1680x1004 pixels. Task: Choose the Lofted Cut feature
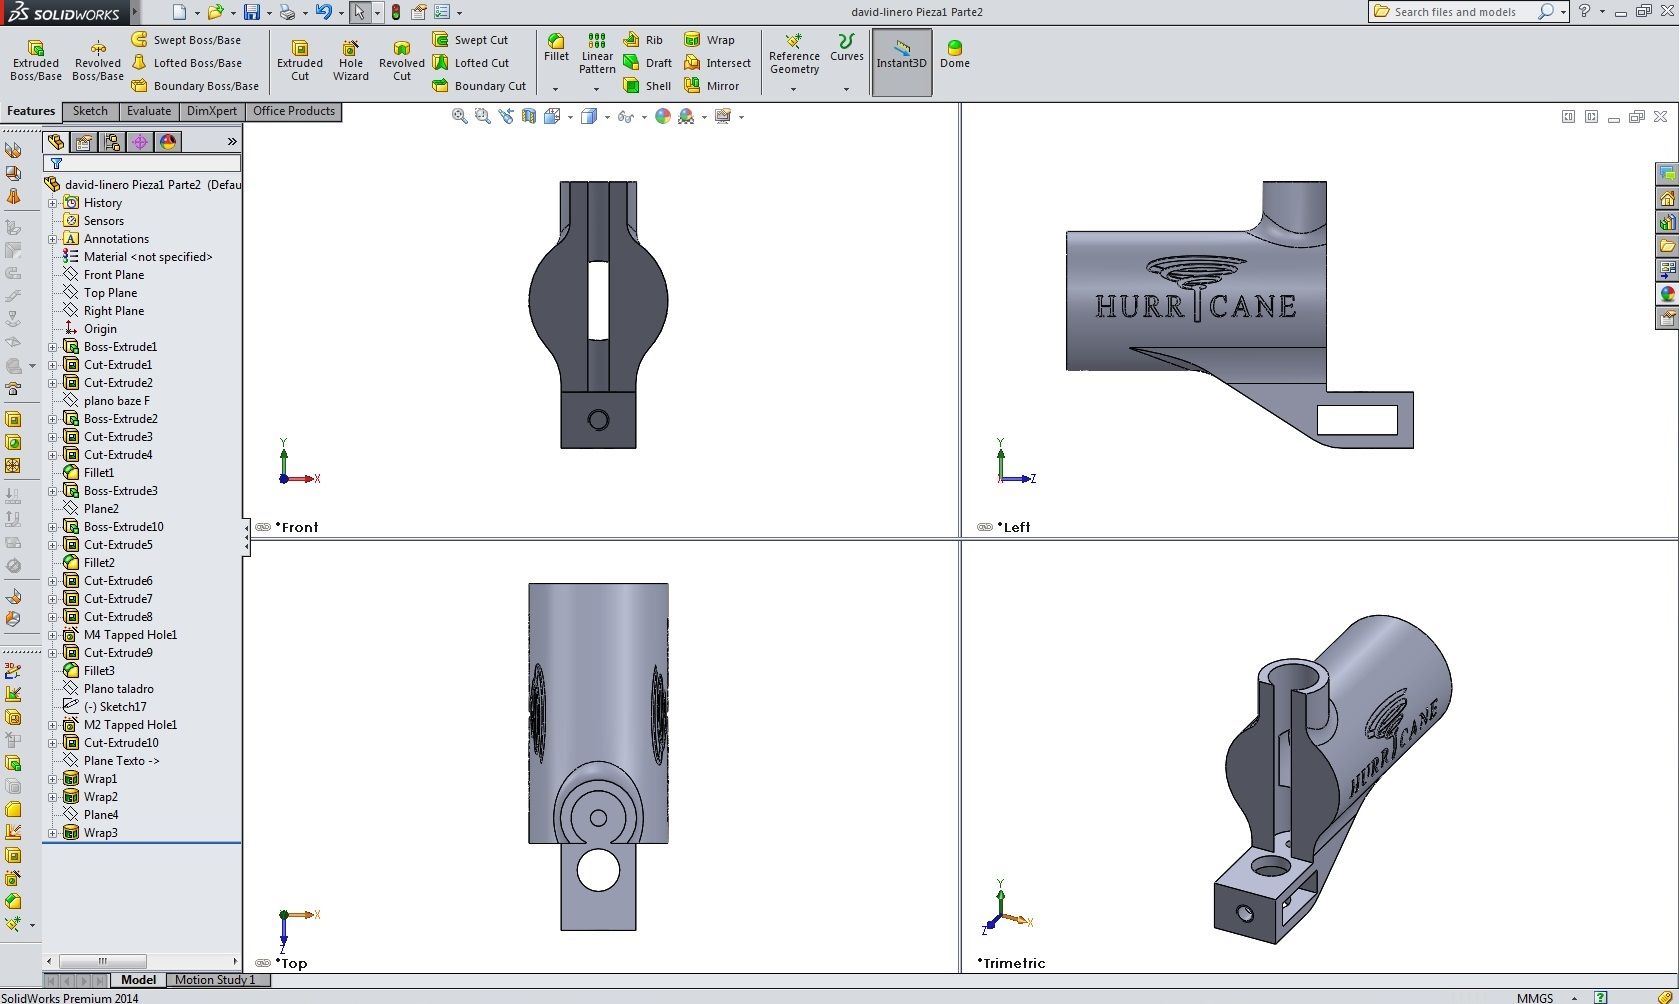point(471,63)
